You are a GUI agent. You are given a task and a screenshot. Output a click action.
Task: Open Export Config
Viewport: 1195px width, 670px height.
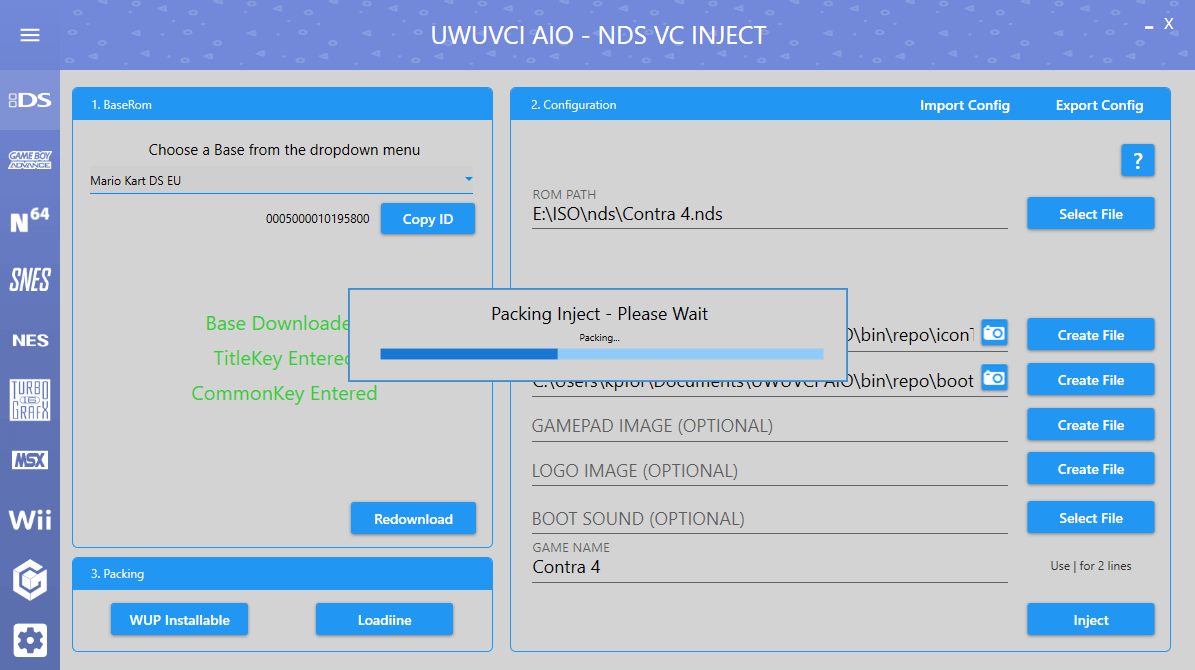[x=1098, y=104]
